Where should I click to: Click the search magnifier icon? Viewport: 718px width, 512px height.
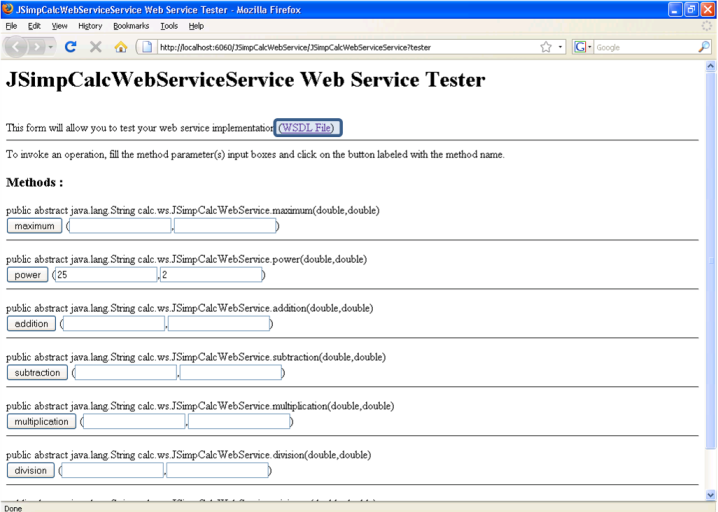[x=704, y=46]
